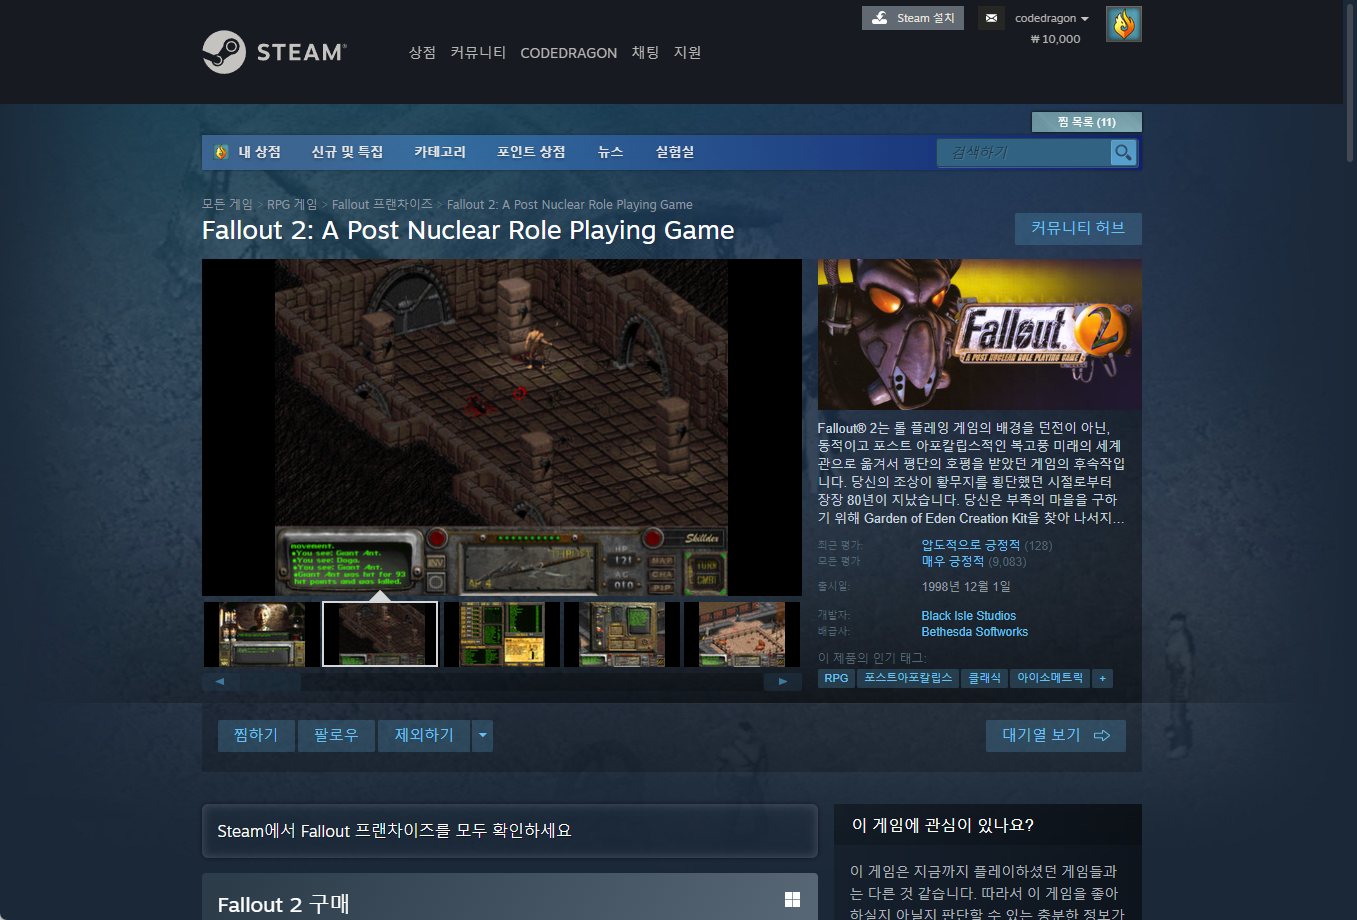Click the 아이소메트릭 tag
This screenshot has width=1357, height=920.
click(x=1050, y=678)
